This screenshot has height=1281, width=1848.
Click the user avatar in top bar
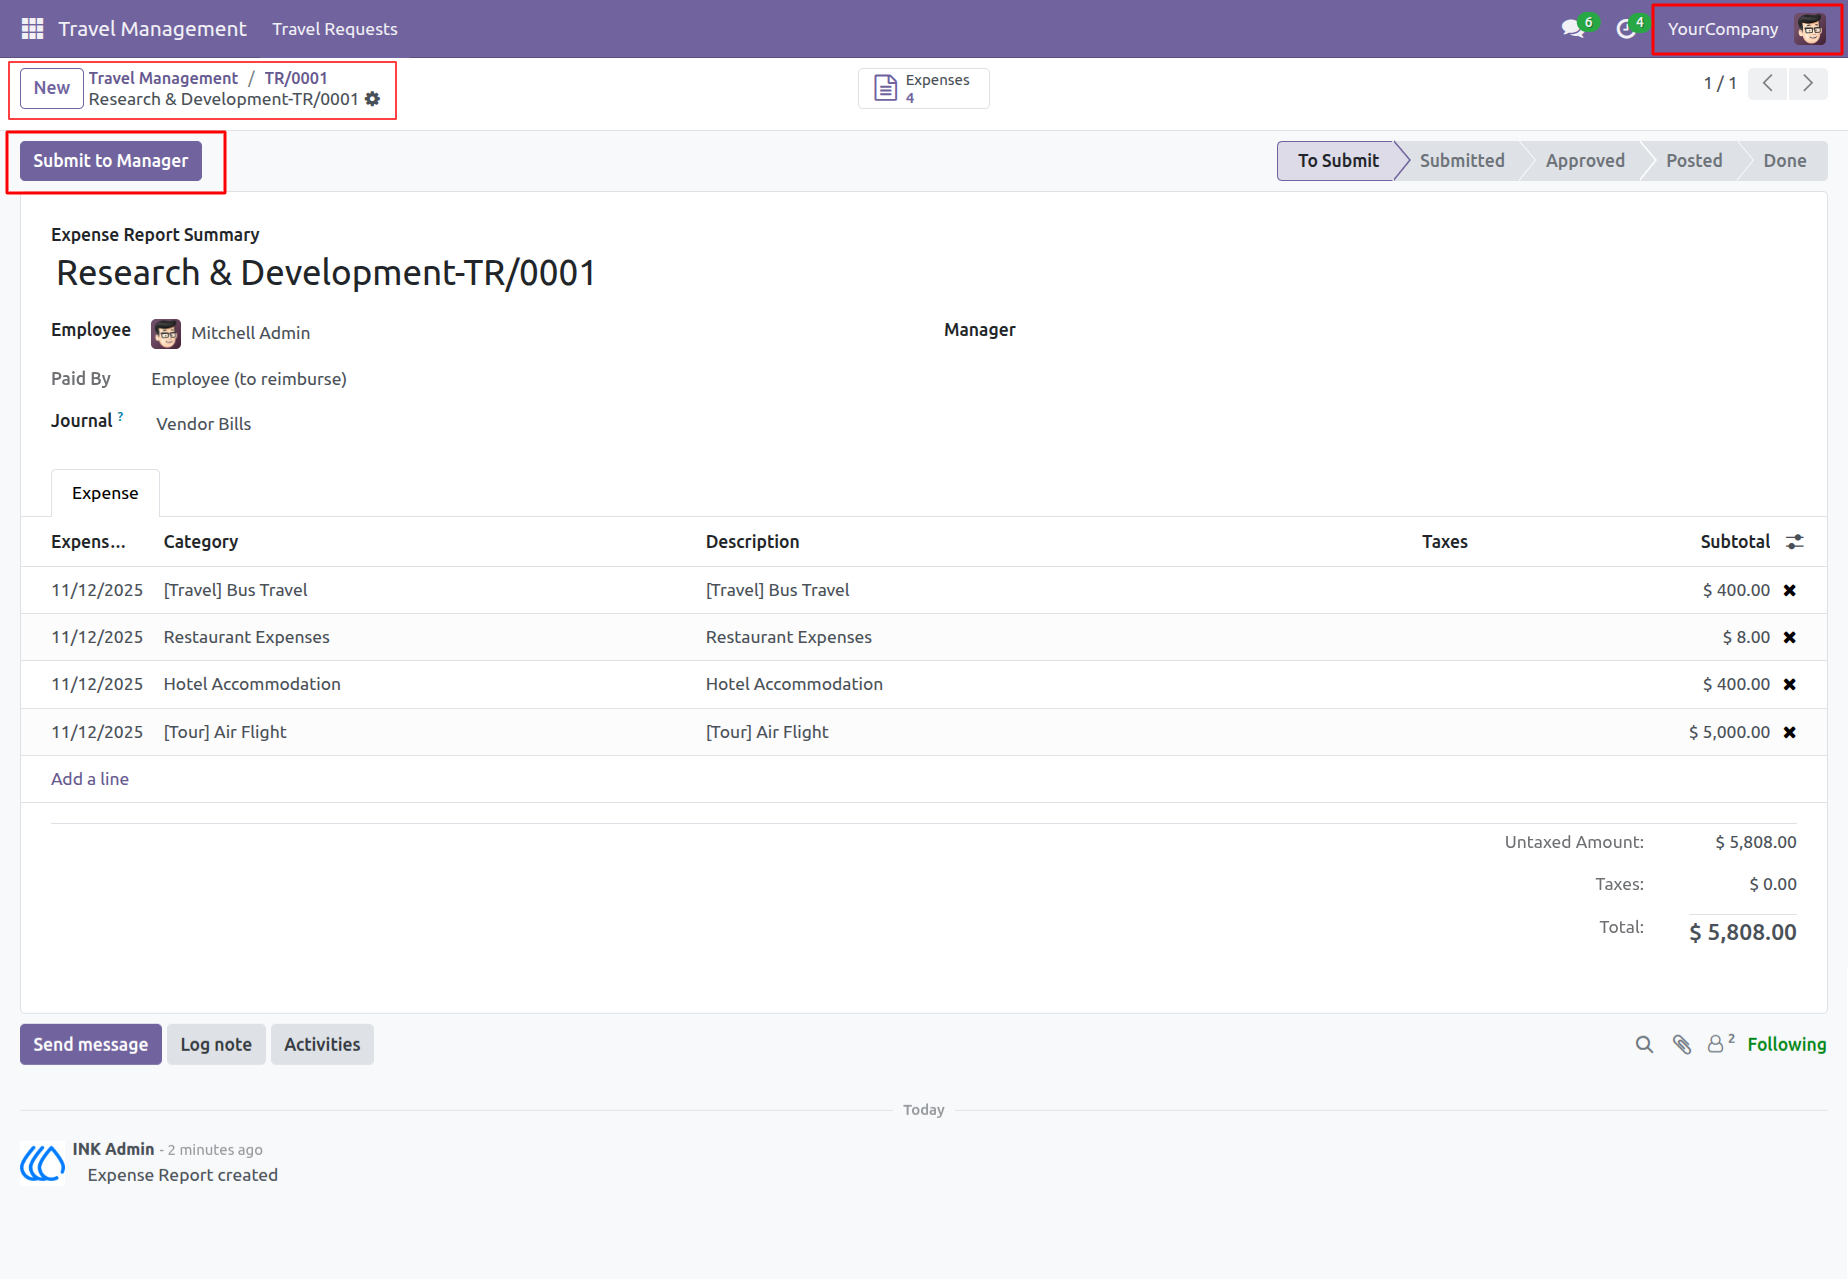tap(1810, 29)
